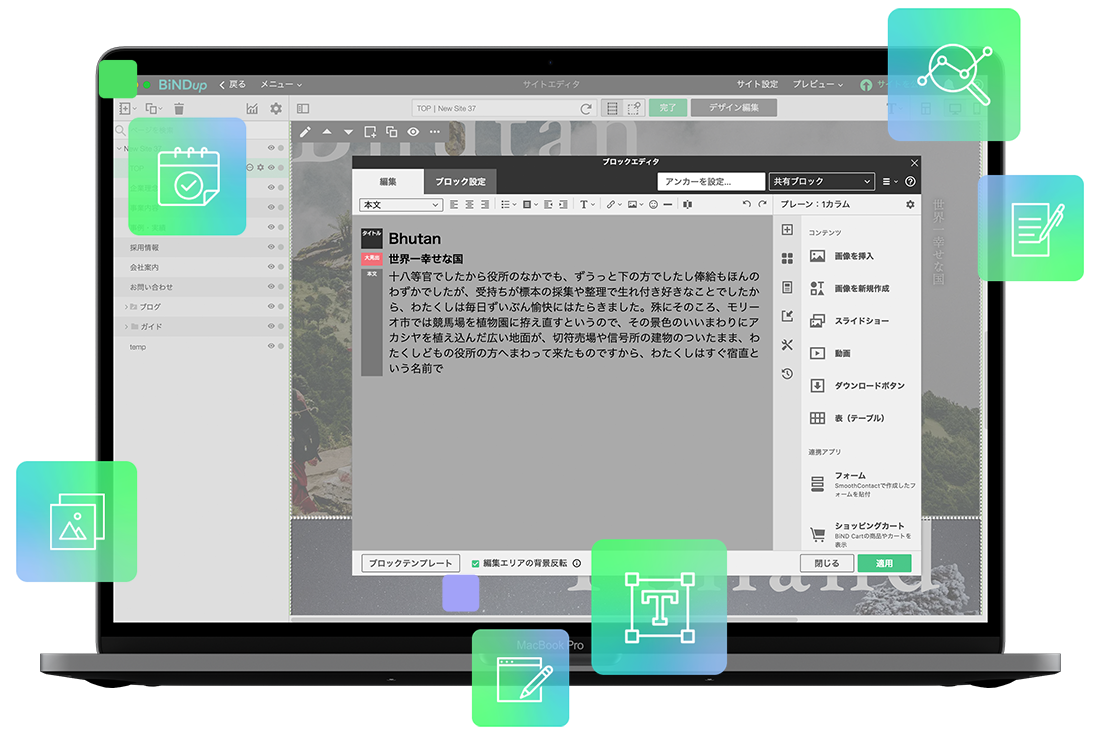Reload the TOP | New Site 37 page
1100x734 pixels.
tap(586, 109)
